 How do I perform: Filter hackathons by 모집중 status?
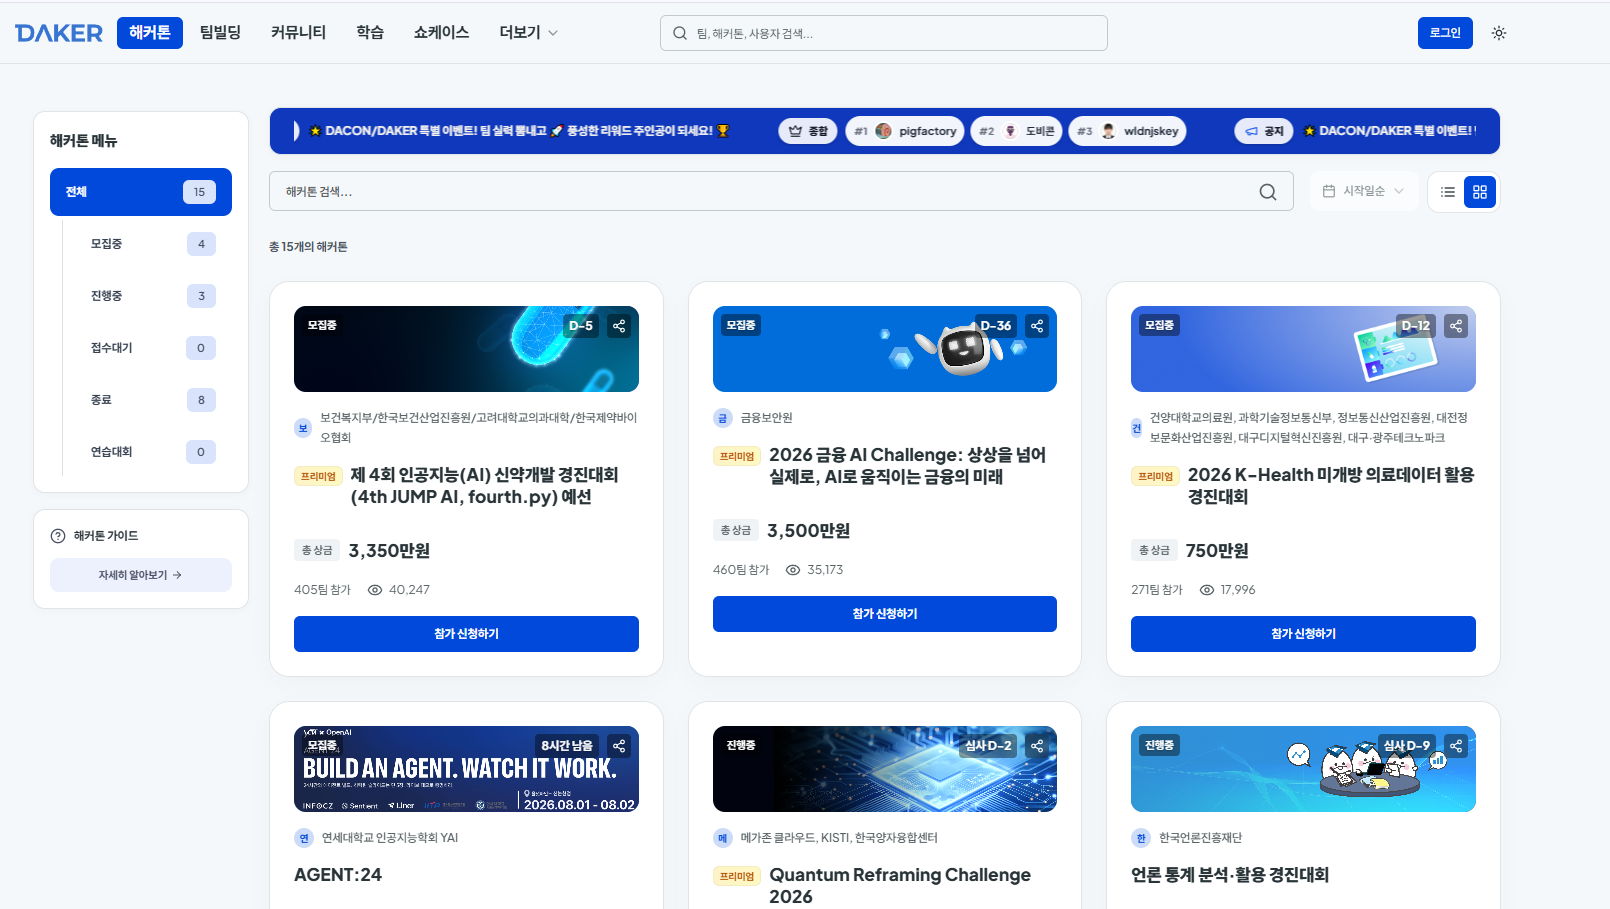coord(150,244)
